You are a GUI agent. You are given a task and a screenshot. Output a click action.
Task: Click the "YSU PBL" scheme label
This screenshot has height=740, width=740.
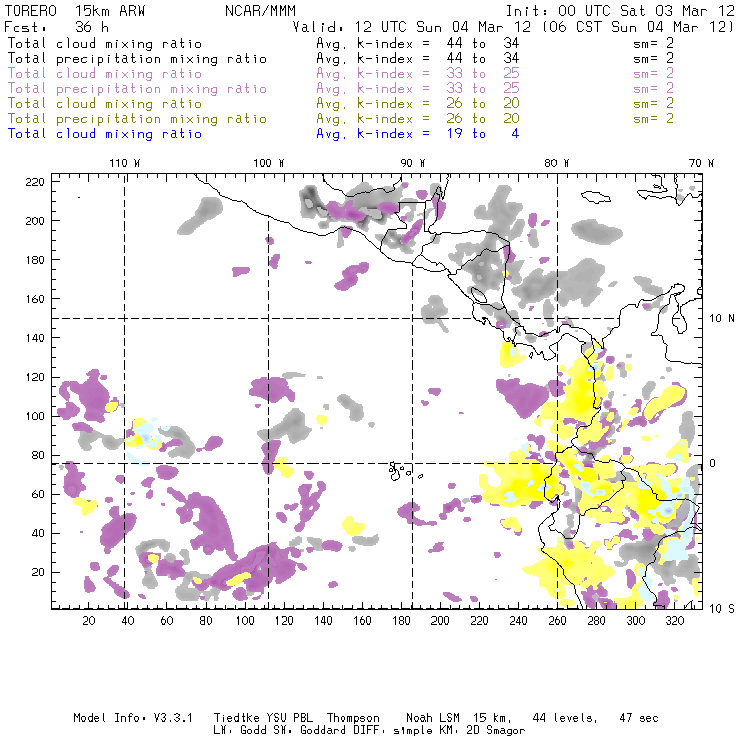click(289, 718)
